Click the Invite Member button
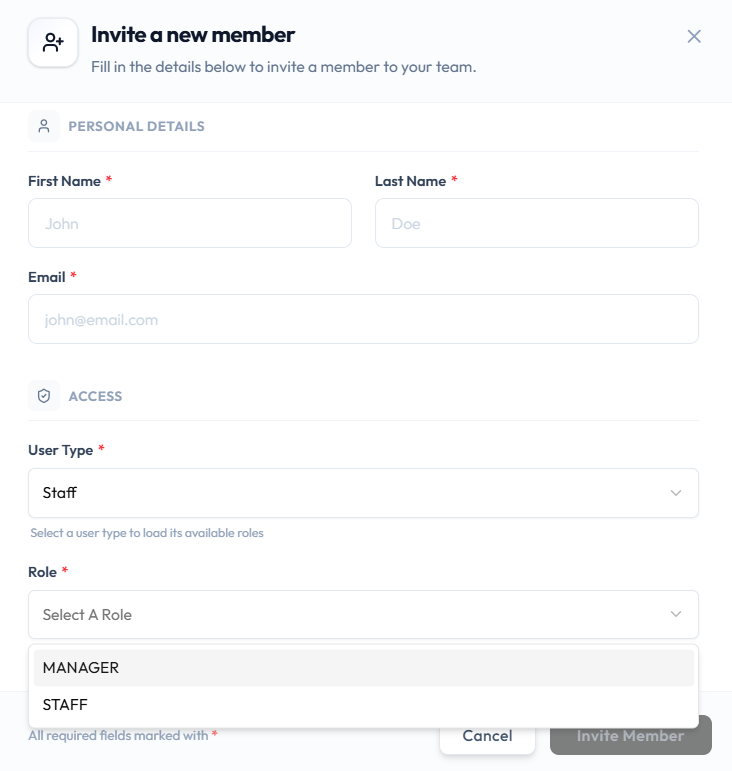The height and width of the screenshot is (771, 732). [631, 735]
